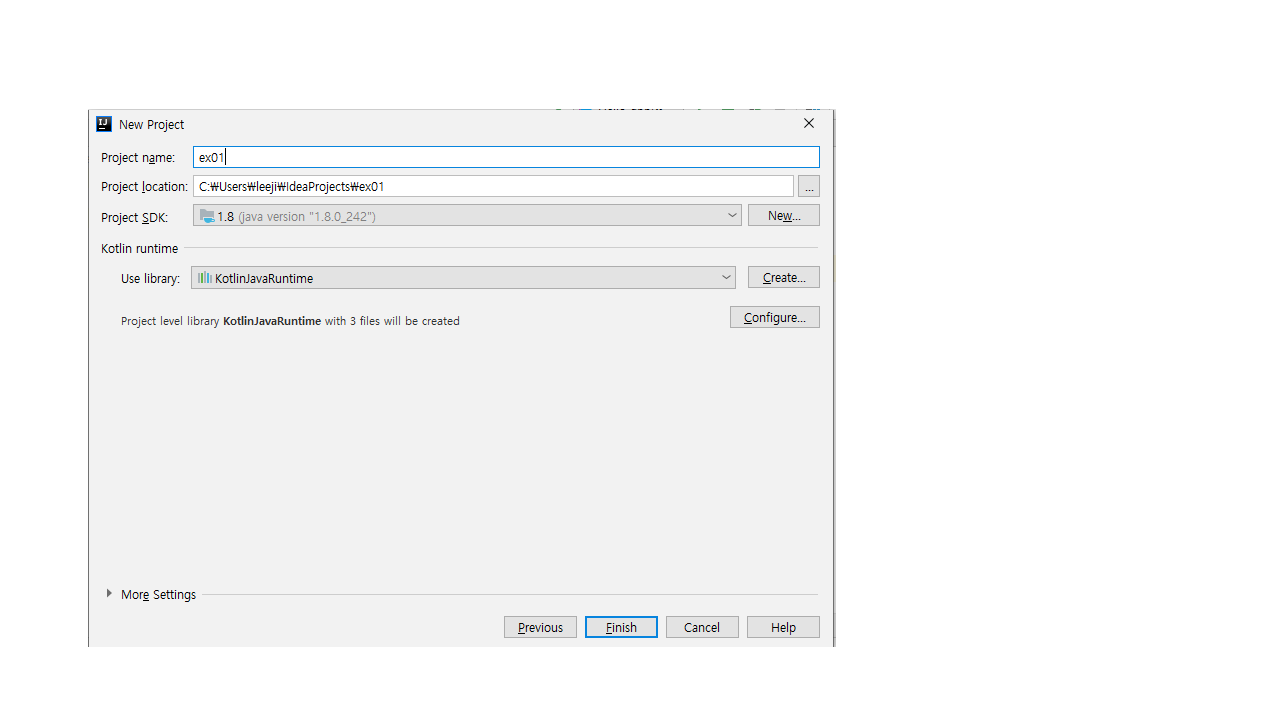The width and height of the screenshot is (1280, 720).
Task: Open the Use library dropdown arrow
Action: click(x=726, y=278)
